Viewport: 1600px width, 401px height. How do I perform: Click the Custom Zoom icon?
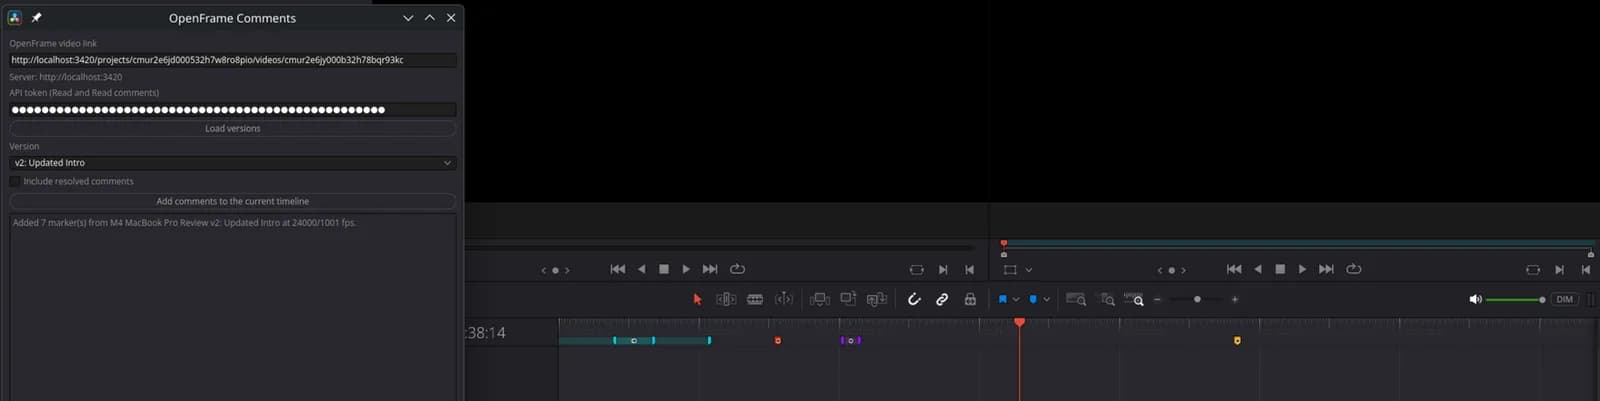pos(1134,299)
